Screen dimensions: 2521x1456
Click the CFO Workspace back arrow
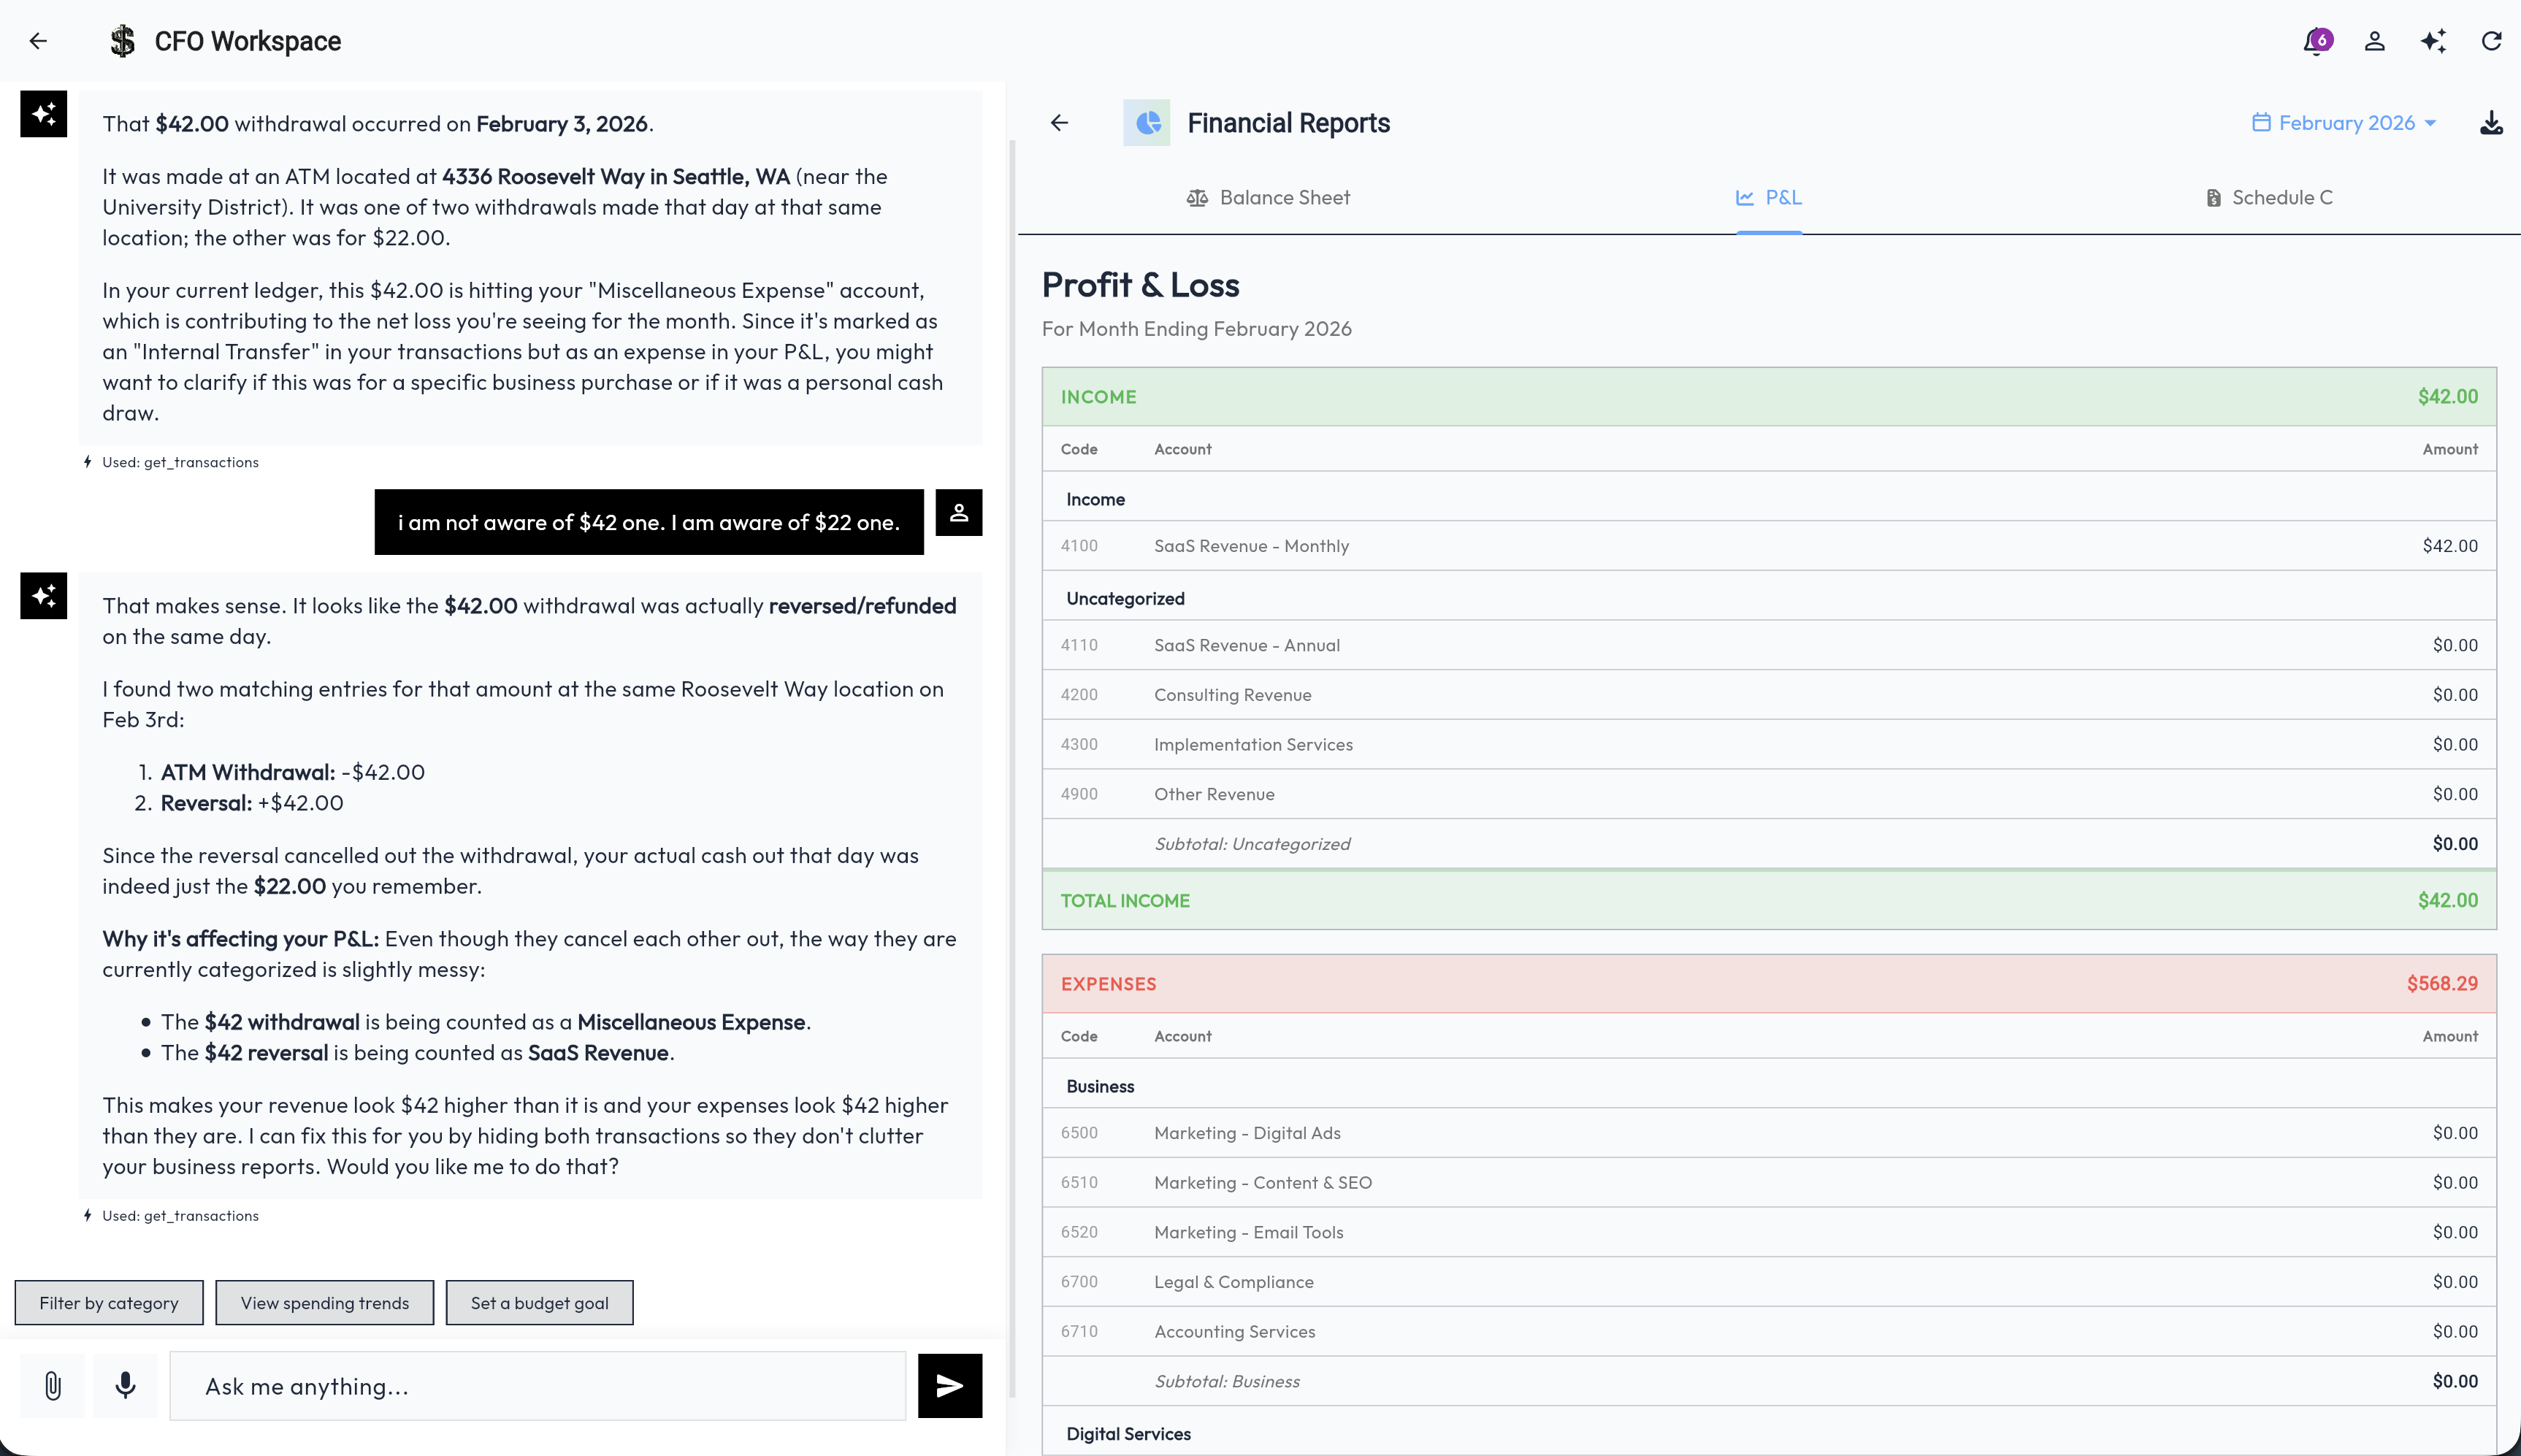38,41
